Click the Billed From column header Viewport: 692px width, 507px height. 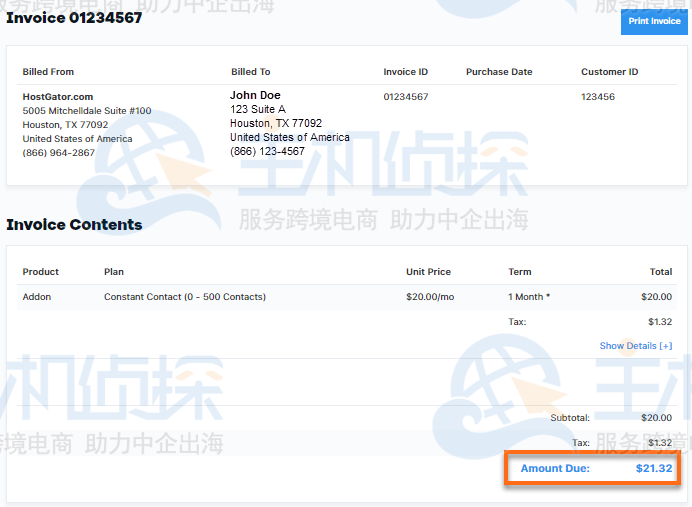pyautogui.click(x=48, y=72)
